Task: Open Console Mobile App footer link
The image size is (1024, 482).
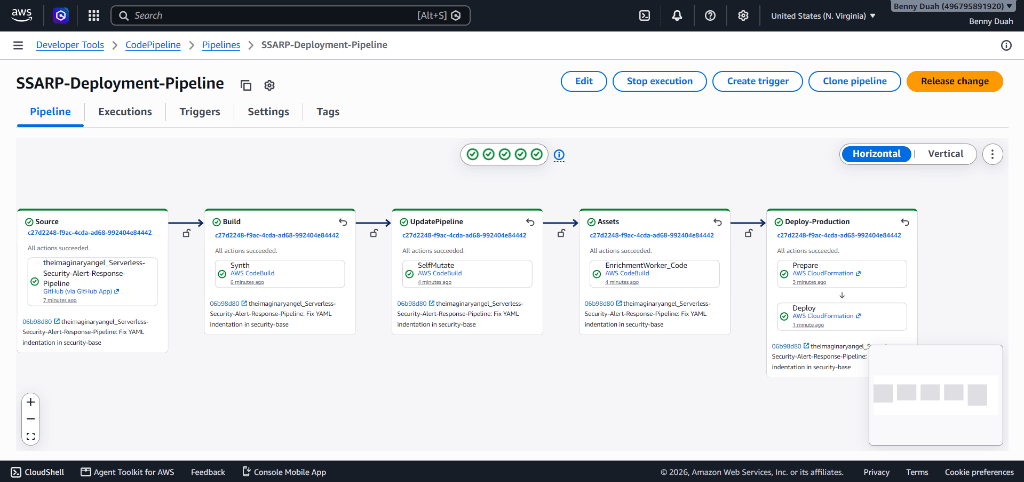Action: (284, 472)
